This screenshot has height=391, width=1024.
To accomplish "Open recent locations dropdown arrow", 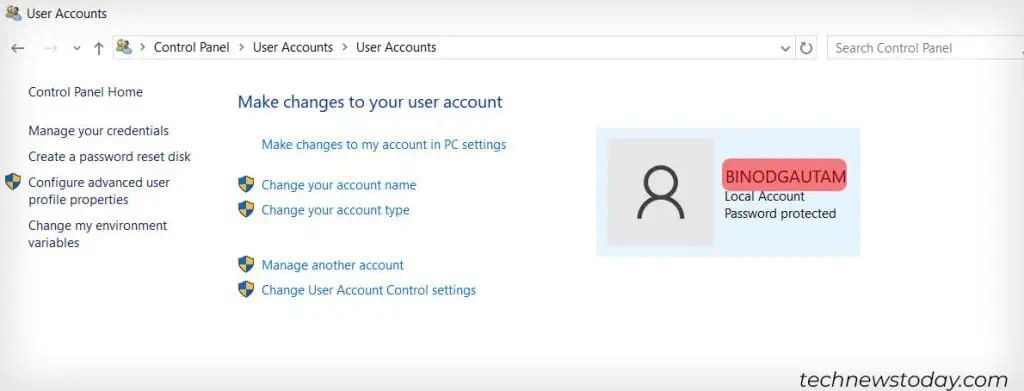I will [x=77, y=48].
